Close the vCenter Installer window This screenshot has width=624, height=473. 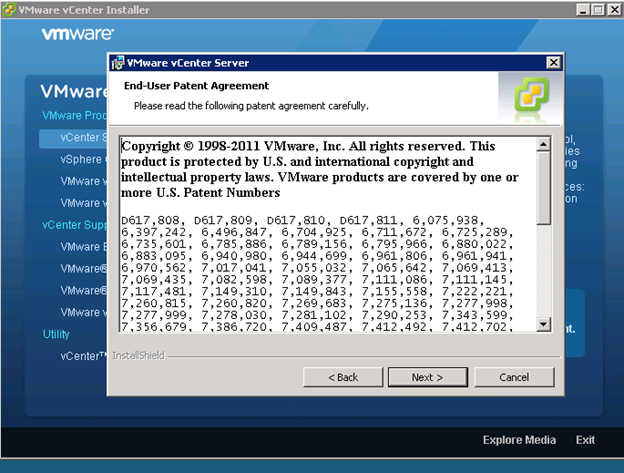click(614, 10)
